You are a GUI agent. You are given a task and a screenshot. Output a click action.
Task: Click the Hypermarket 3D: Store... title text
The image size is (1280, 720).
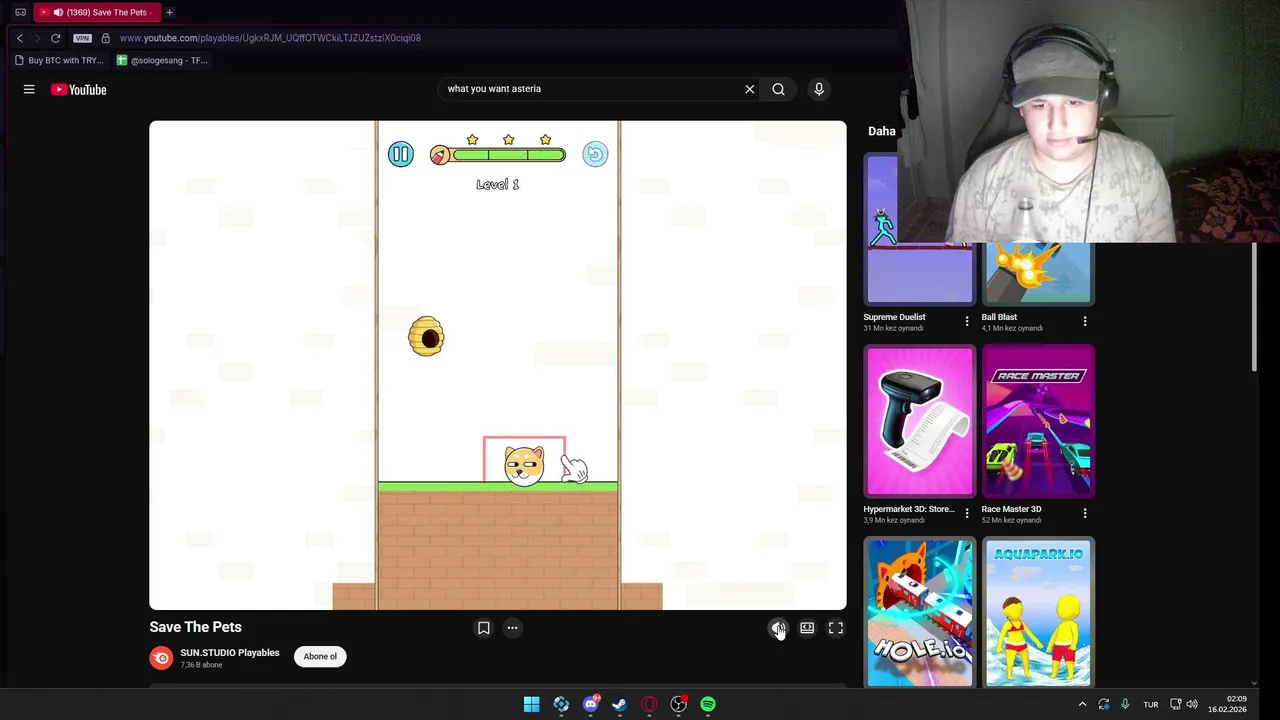pos(909,509)
